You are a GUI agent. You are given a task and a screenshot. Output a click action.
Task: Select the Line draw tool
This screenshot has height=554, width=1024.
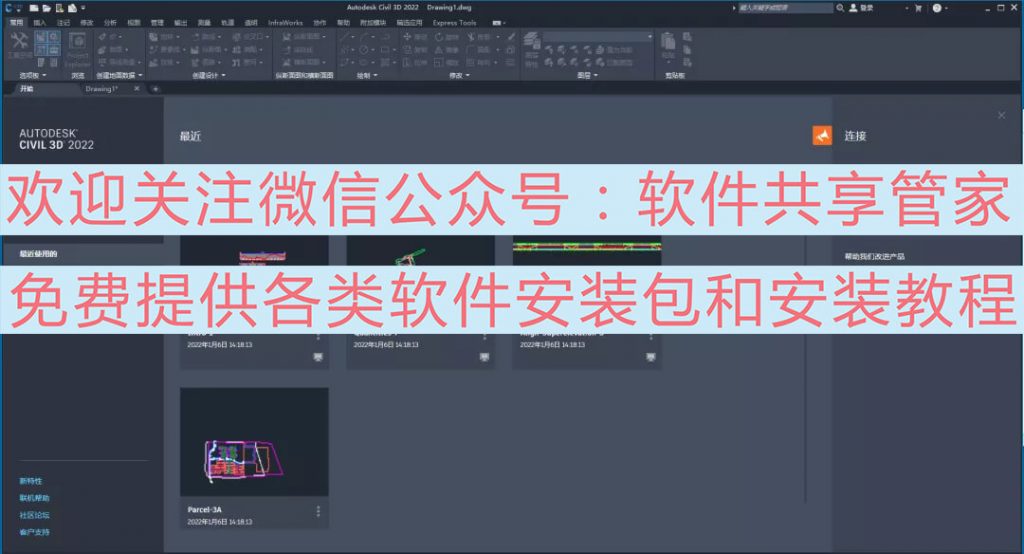tap(345, 37)
